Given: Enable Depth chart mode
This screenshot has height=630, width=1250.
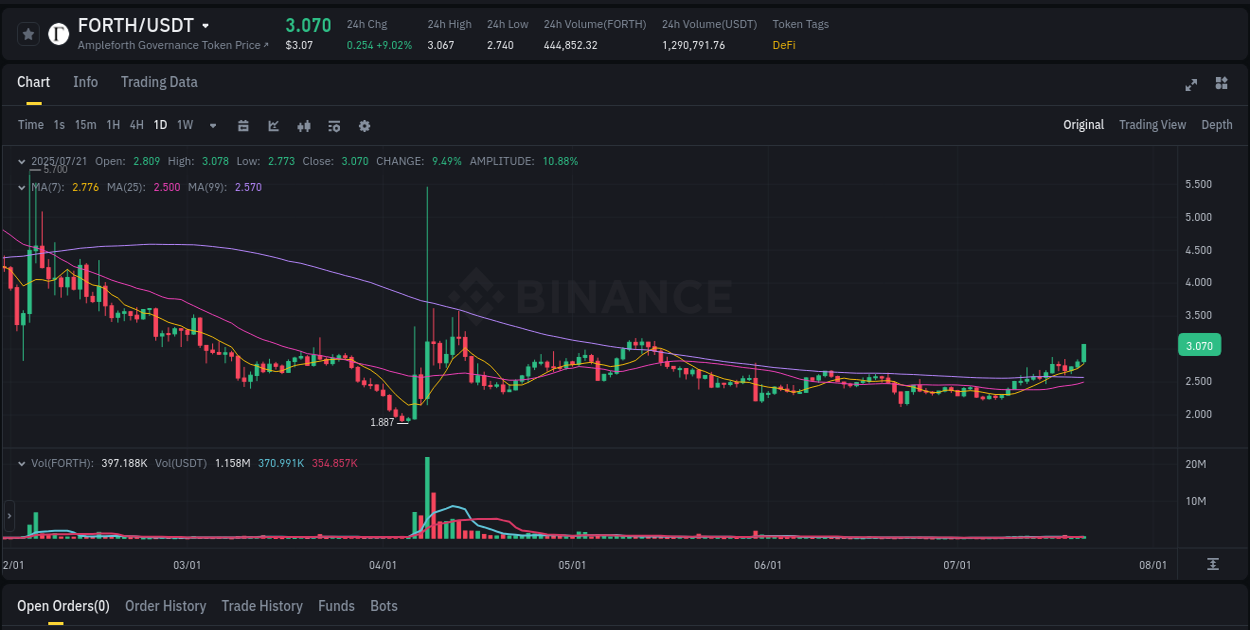Looking at the screenshot, I should [x=1217, y=125].
